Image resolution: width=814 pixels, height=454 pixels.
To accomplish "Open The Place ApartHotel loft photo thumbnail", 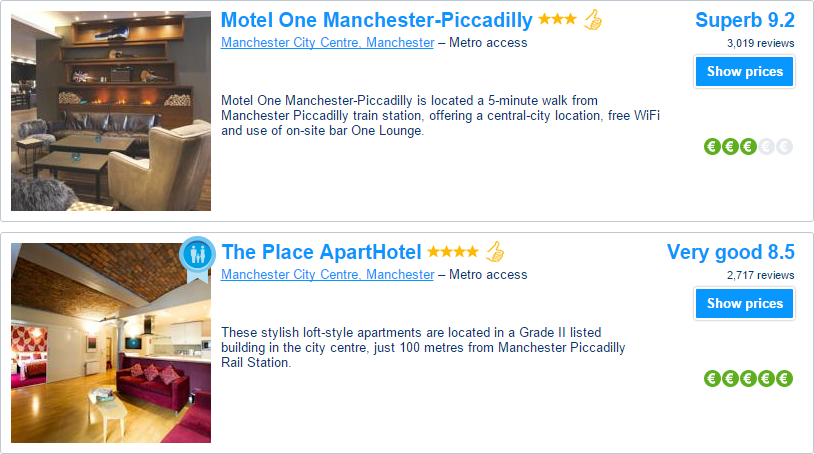I will (111, 343).
